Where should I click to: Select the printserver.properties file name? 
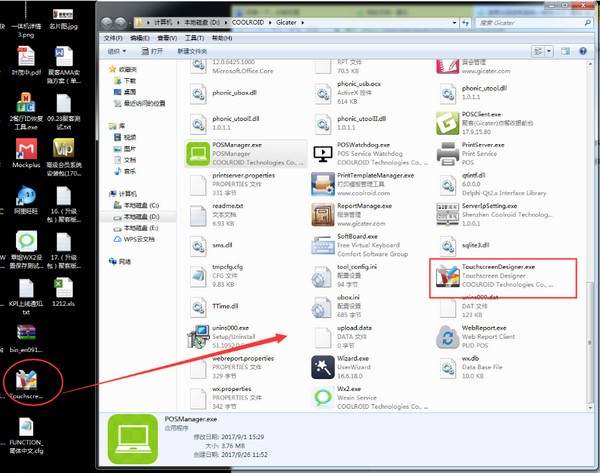[x=243, y=175]
